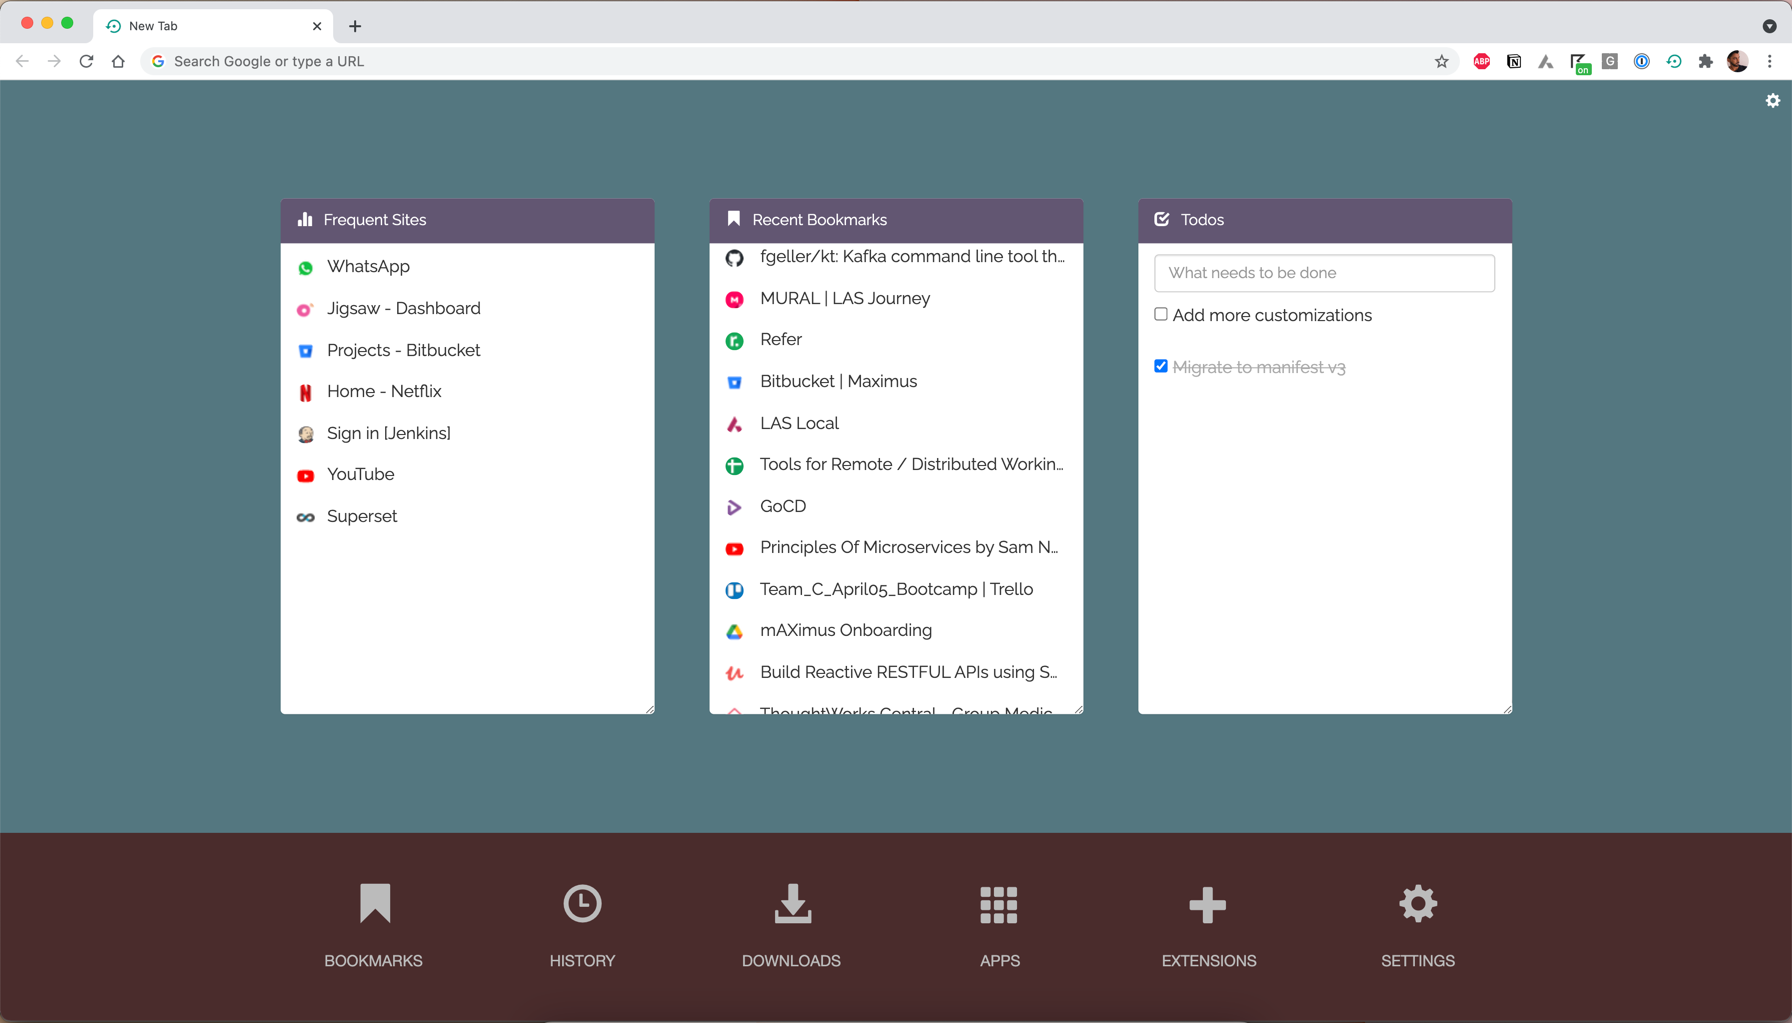Select the New Tab browser tab

212,26
